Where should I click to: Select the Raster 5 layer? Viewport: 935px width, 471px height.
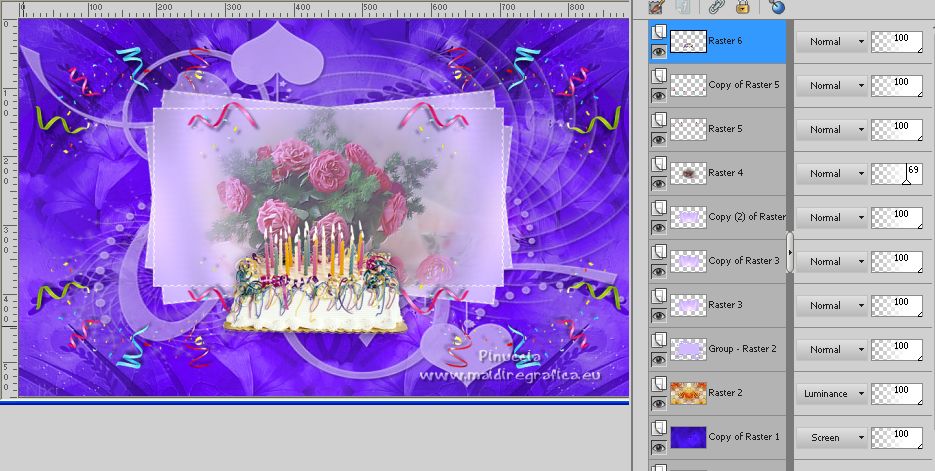(725, 129)
